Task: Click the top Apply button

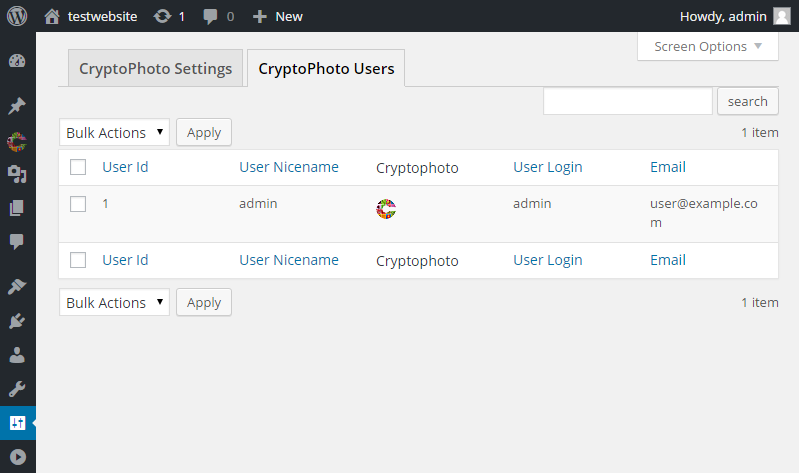Action: click(x=204, y=132)
